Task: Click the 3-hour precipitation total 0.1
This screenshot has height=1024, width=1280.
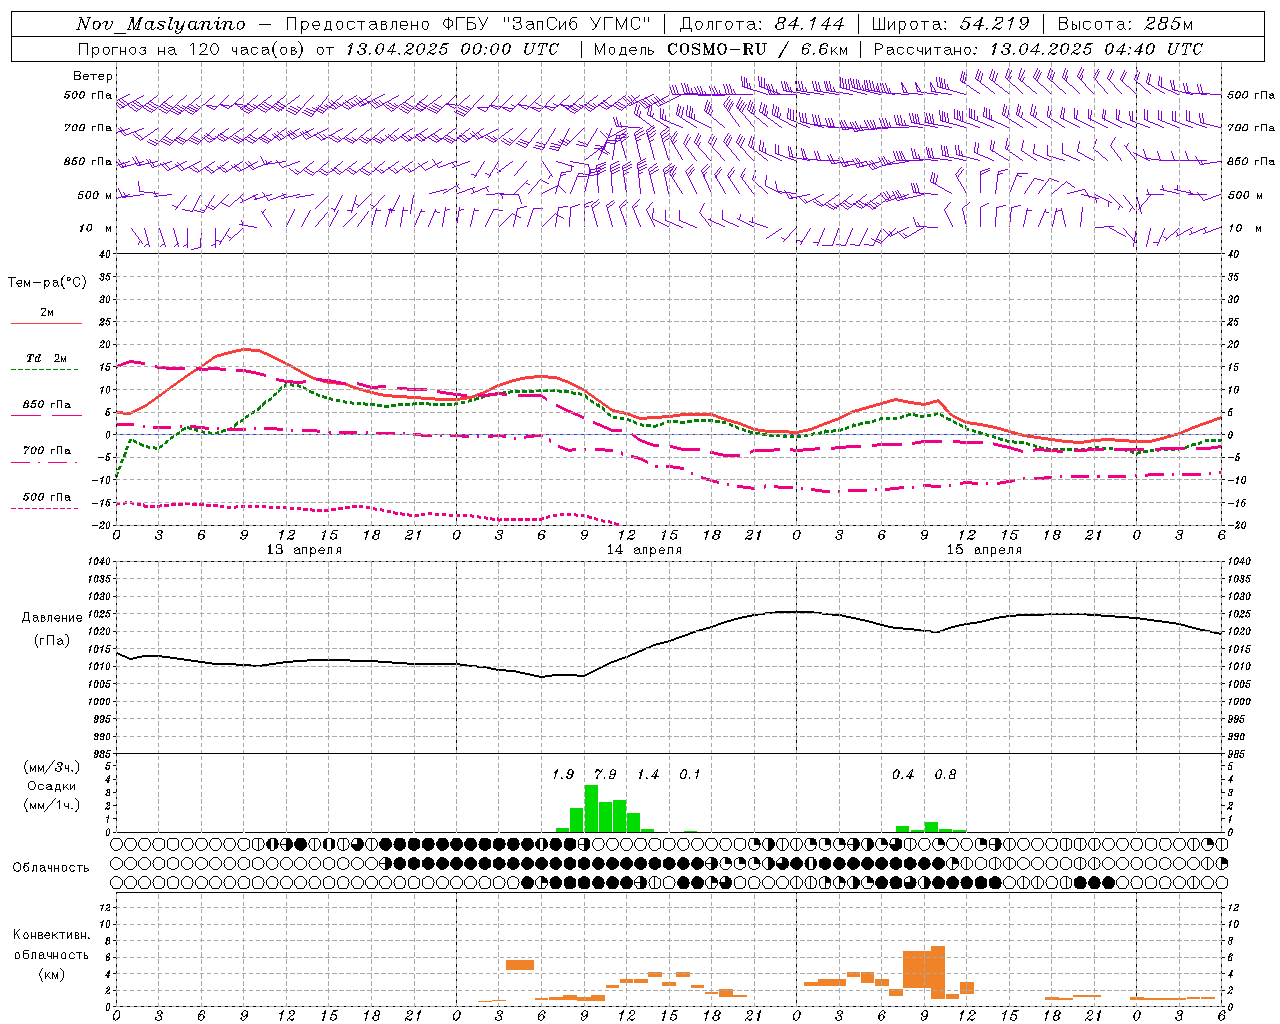Action: (x=690, y=775)
